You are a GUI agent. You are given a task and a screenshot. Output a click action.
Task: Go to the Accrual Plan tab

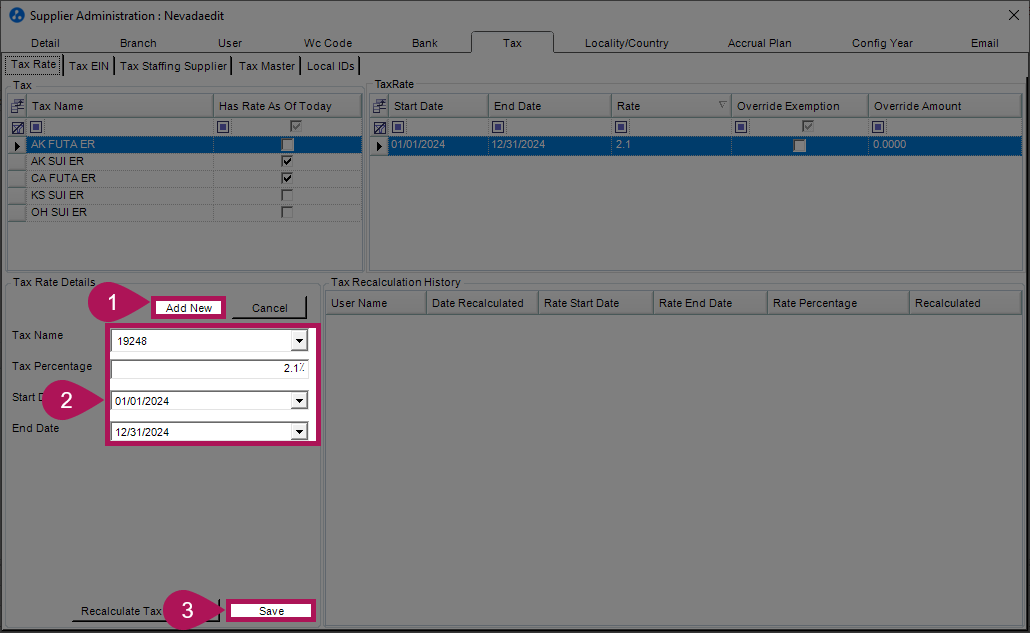(x=759, y=43)
